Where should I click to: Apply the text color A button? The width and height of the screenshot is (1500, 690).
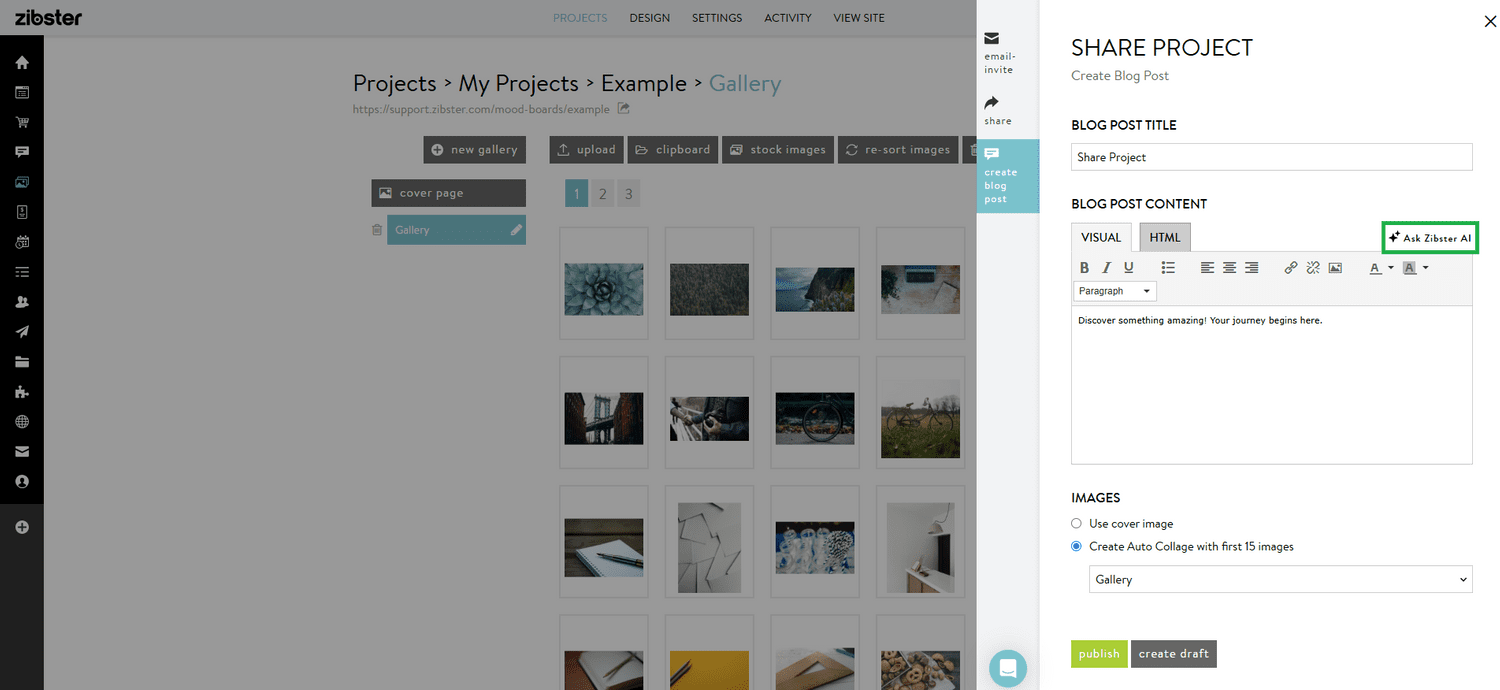[x=1375, y=268]
